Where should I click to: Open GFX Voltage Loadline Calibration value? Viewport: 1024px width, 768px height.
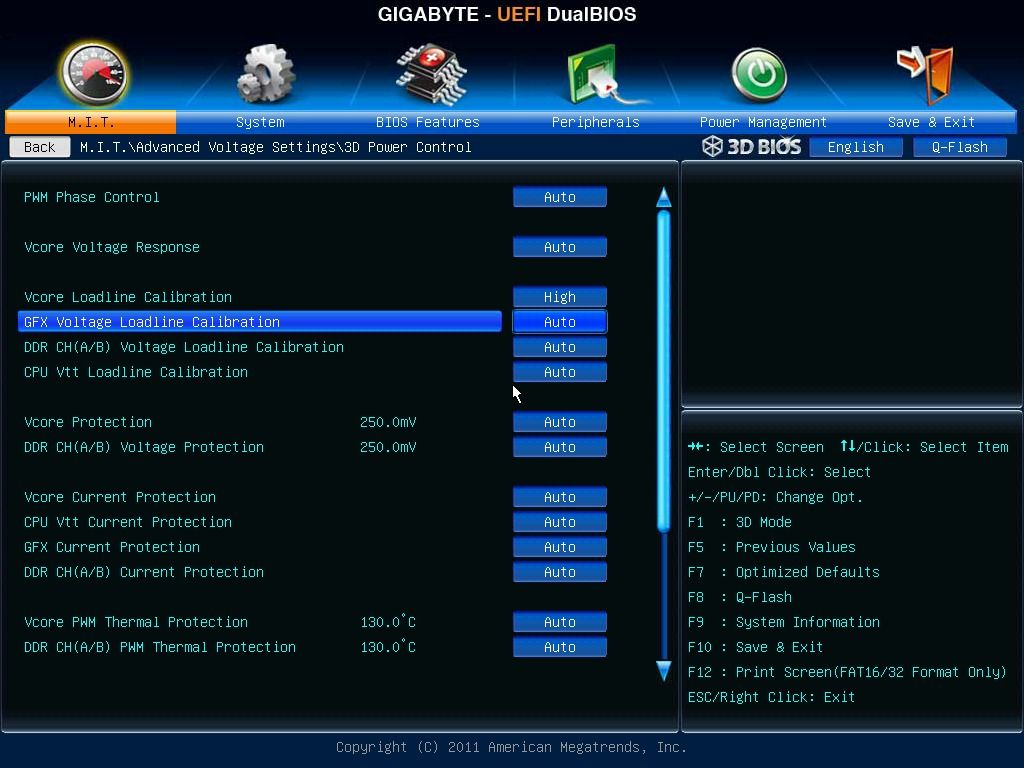pos(560,322)
